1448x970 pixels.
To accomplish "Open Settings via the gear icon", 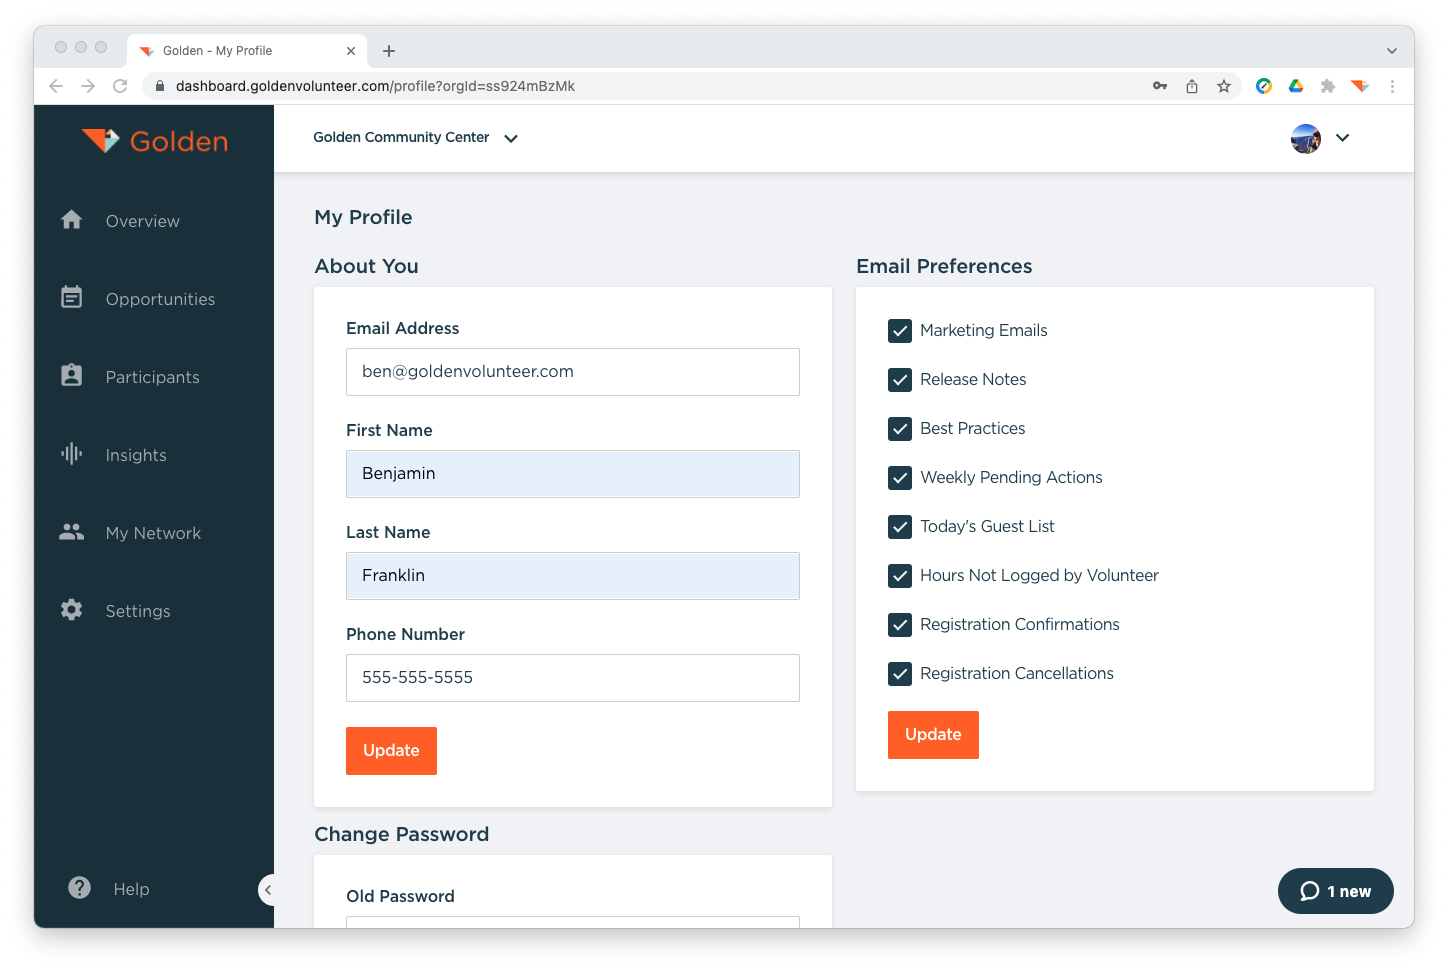I will [71, 610].
